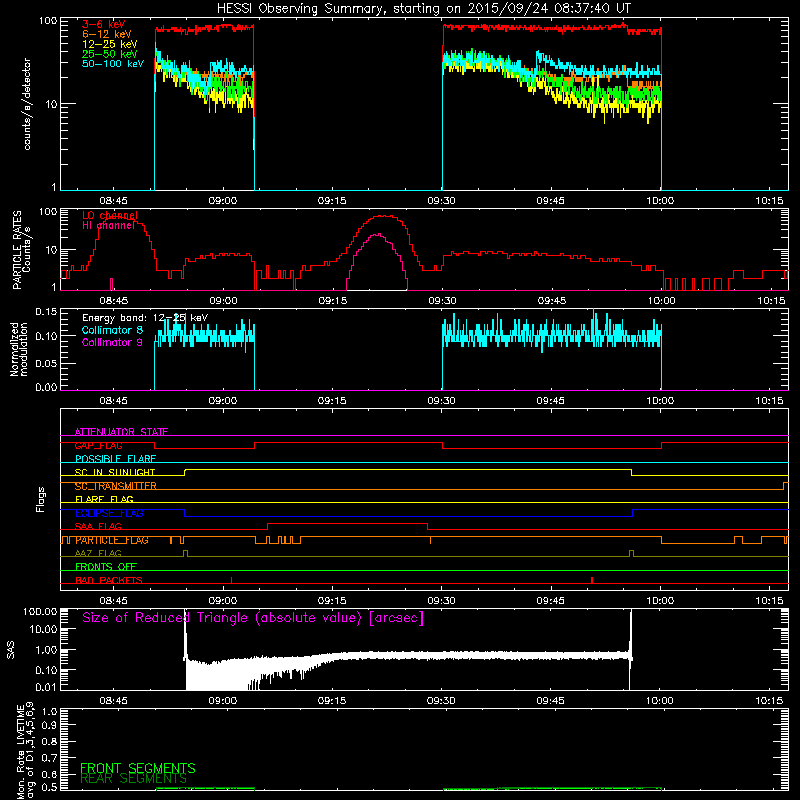Click the AAZ_FLAG pulse near 09:56
800x800 pixels.
pos(632,553)
